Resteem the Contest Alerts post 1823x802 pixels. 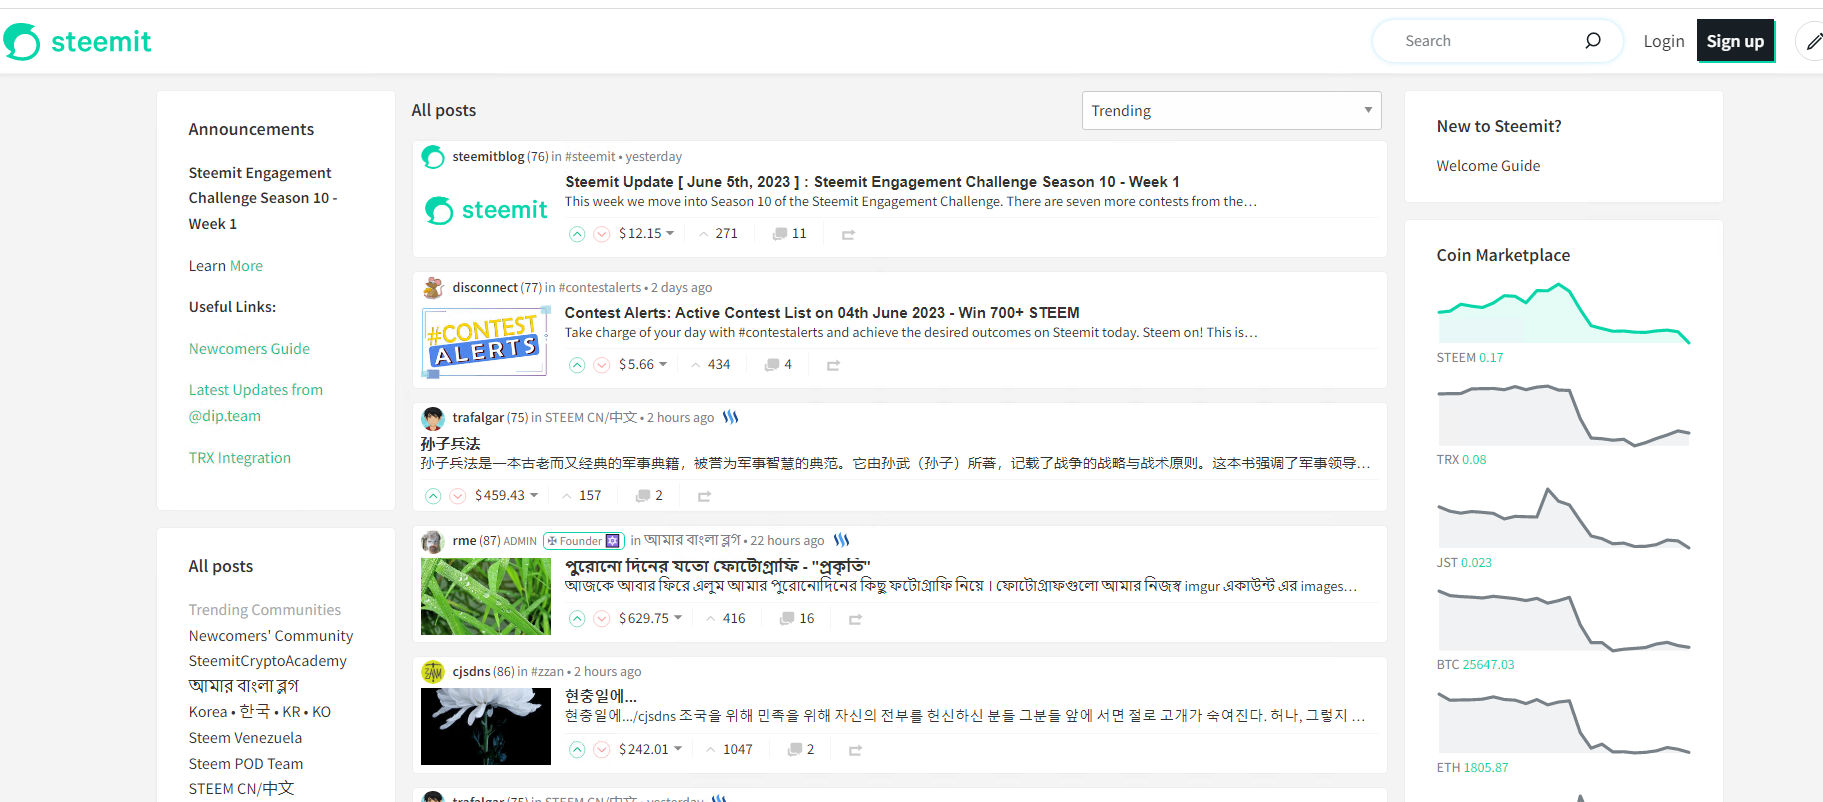[833, 365]
